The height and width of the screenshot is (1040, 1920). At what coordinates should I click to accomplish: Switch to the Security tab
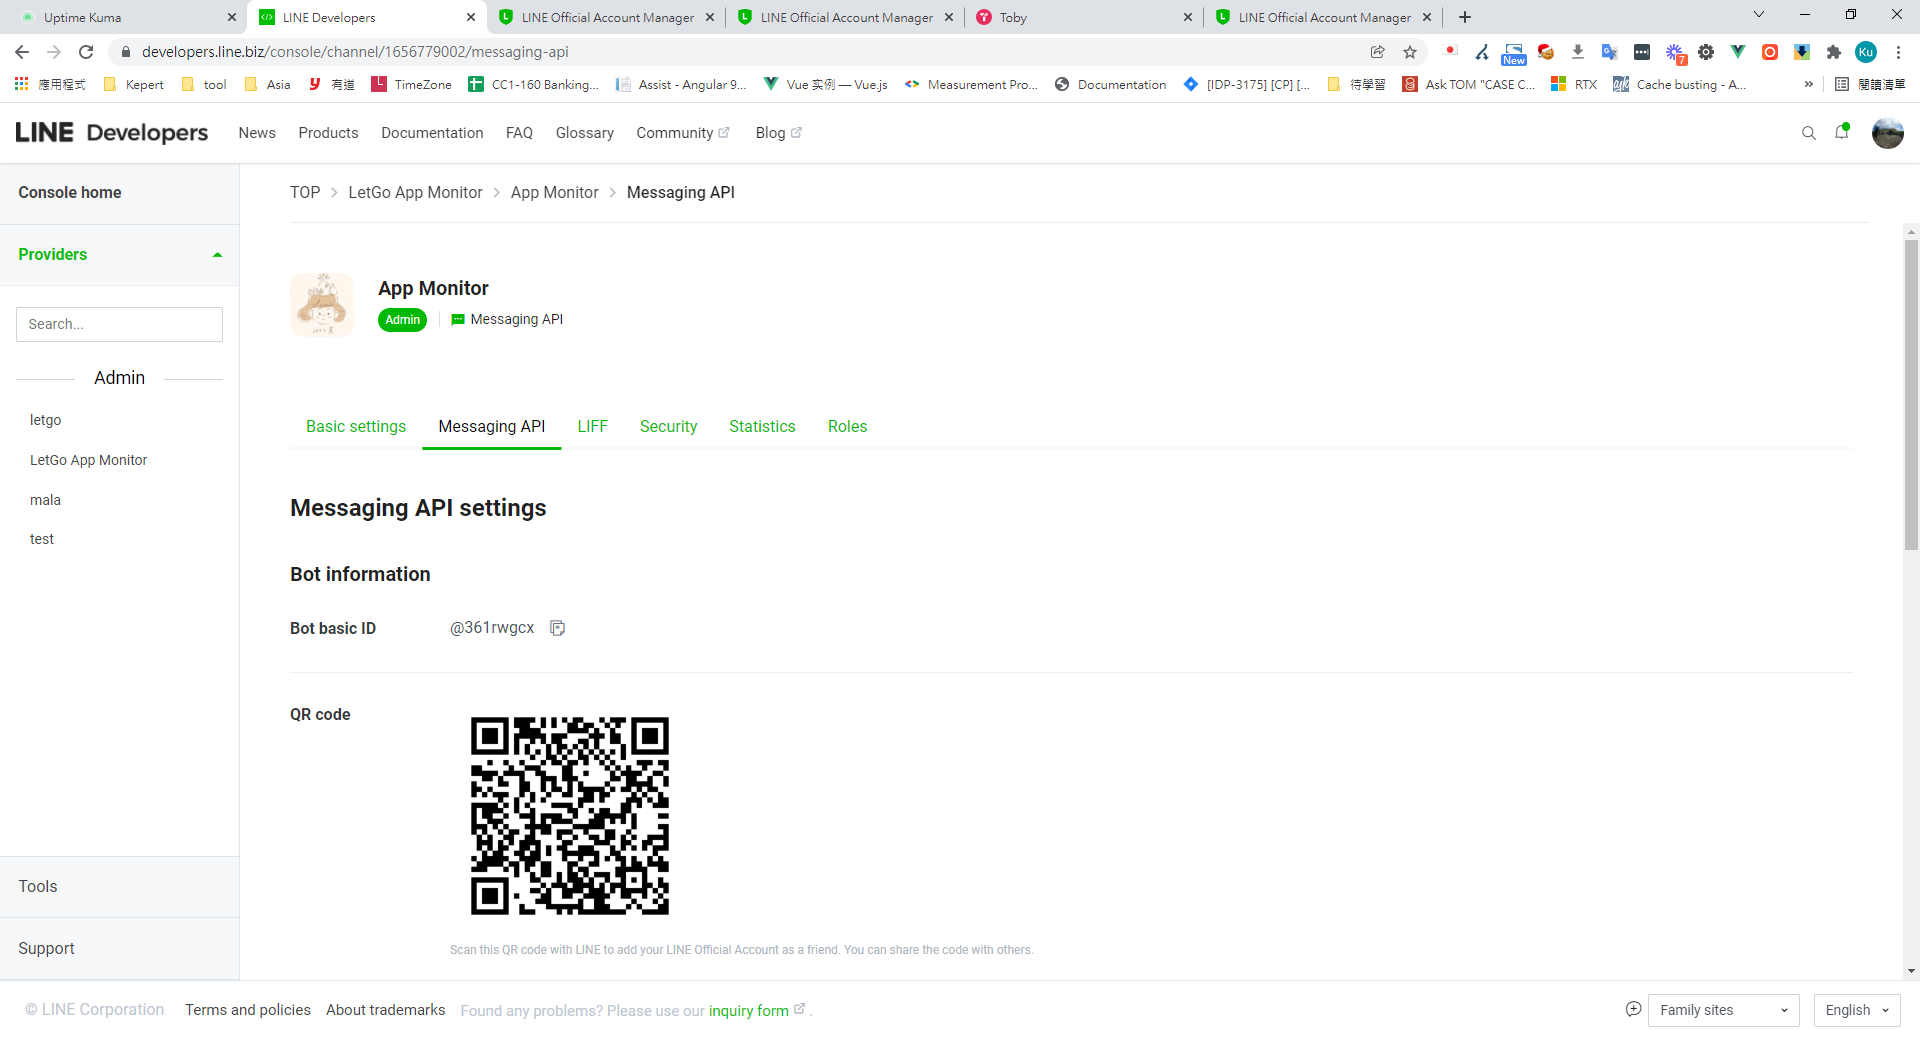point(668,426)
